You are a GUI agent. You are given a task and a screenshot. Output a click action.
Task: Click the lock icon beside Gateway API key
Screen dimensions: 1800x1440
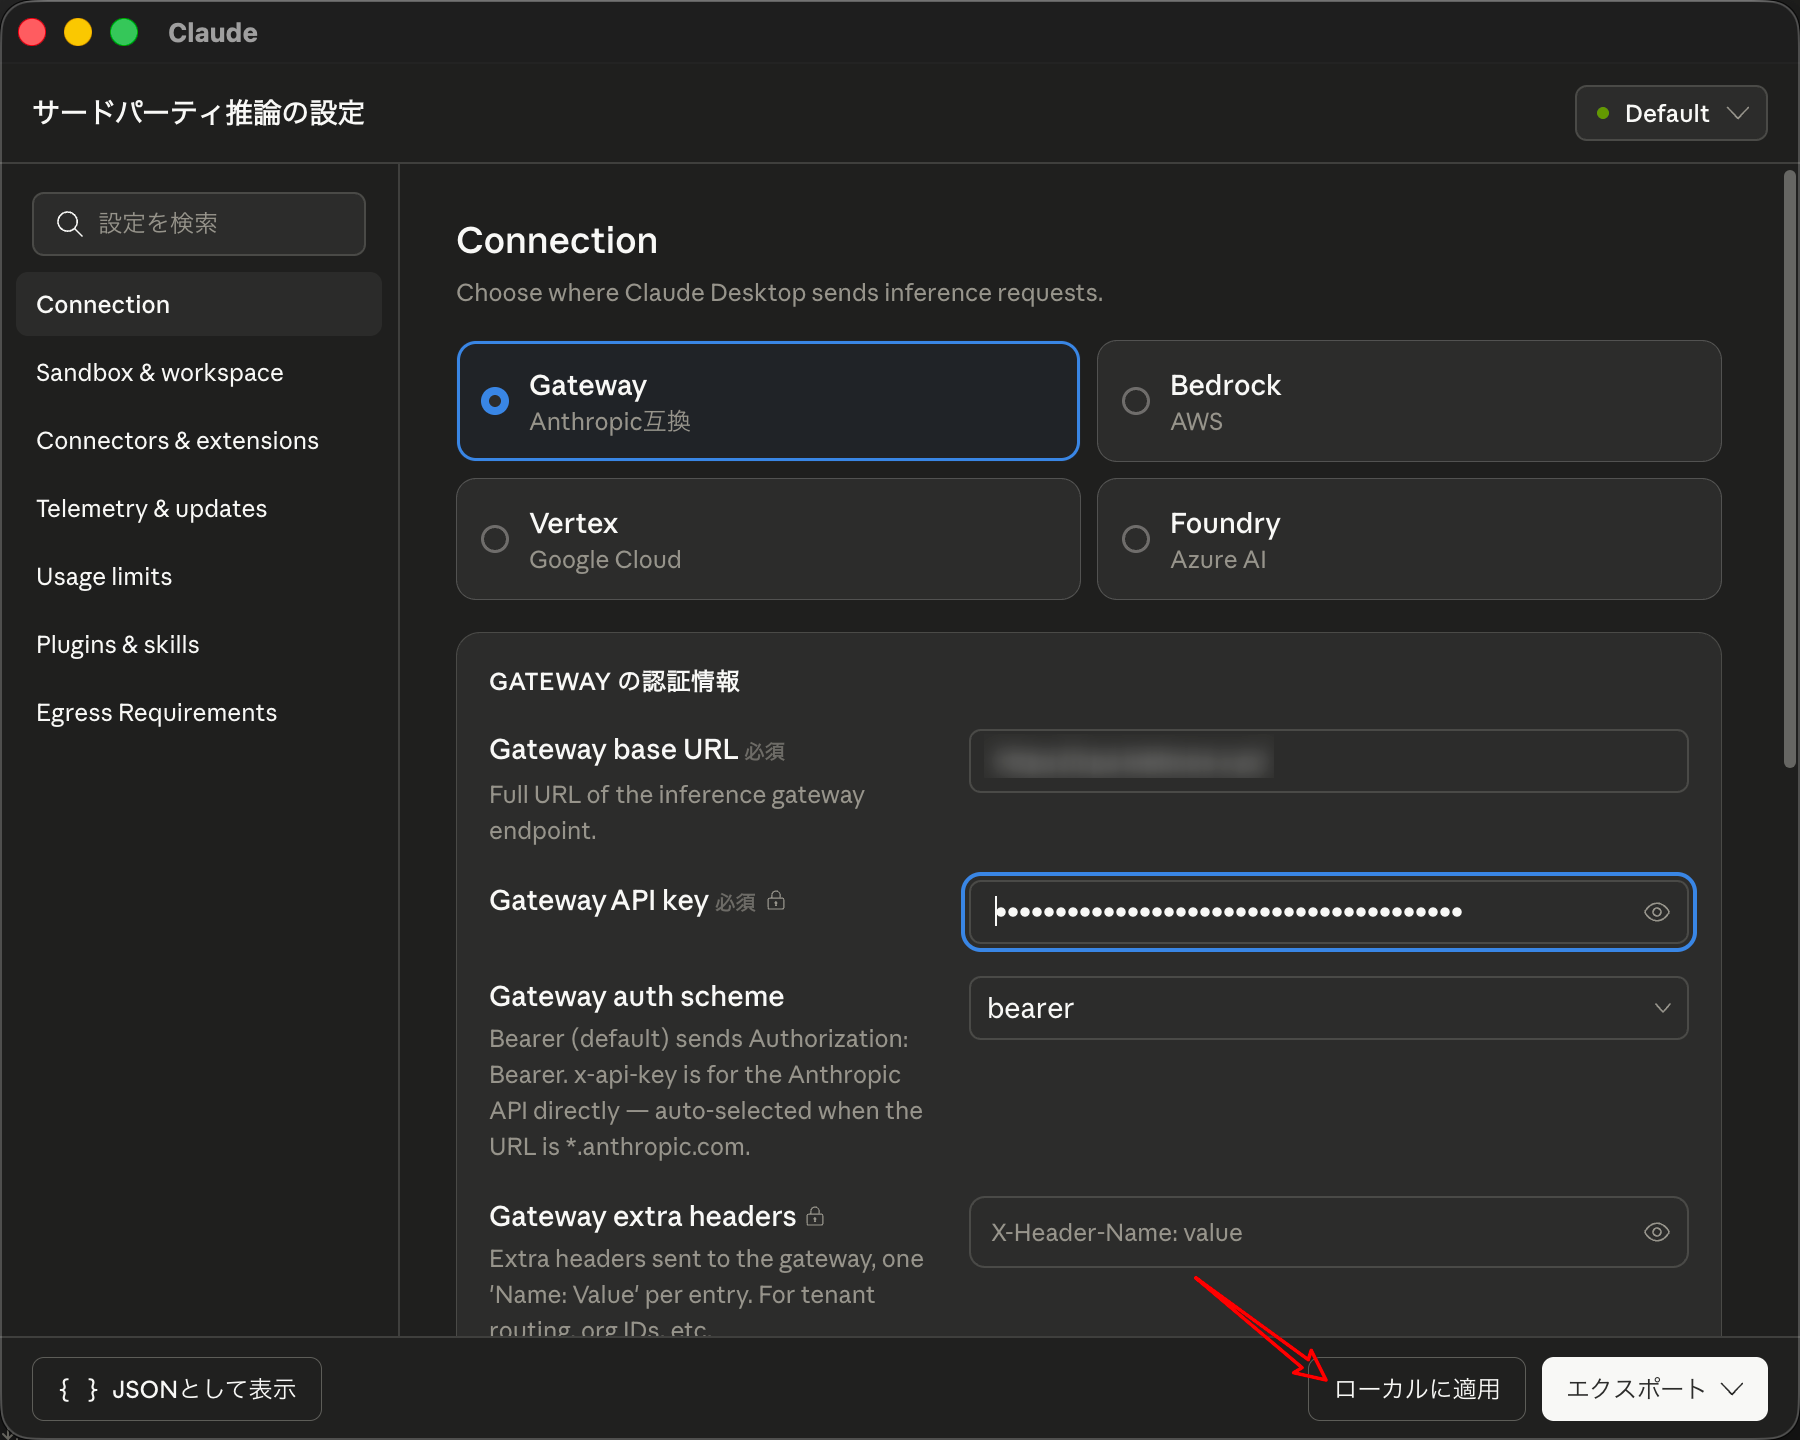coord(776,901)
